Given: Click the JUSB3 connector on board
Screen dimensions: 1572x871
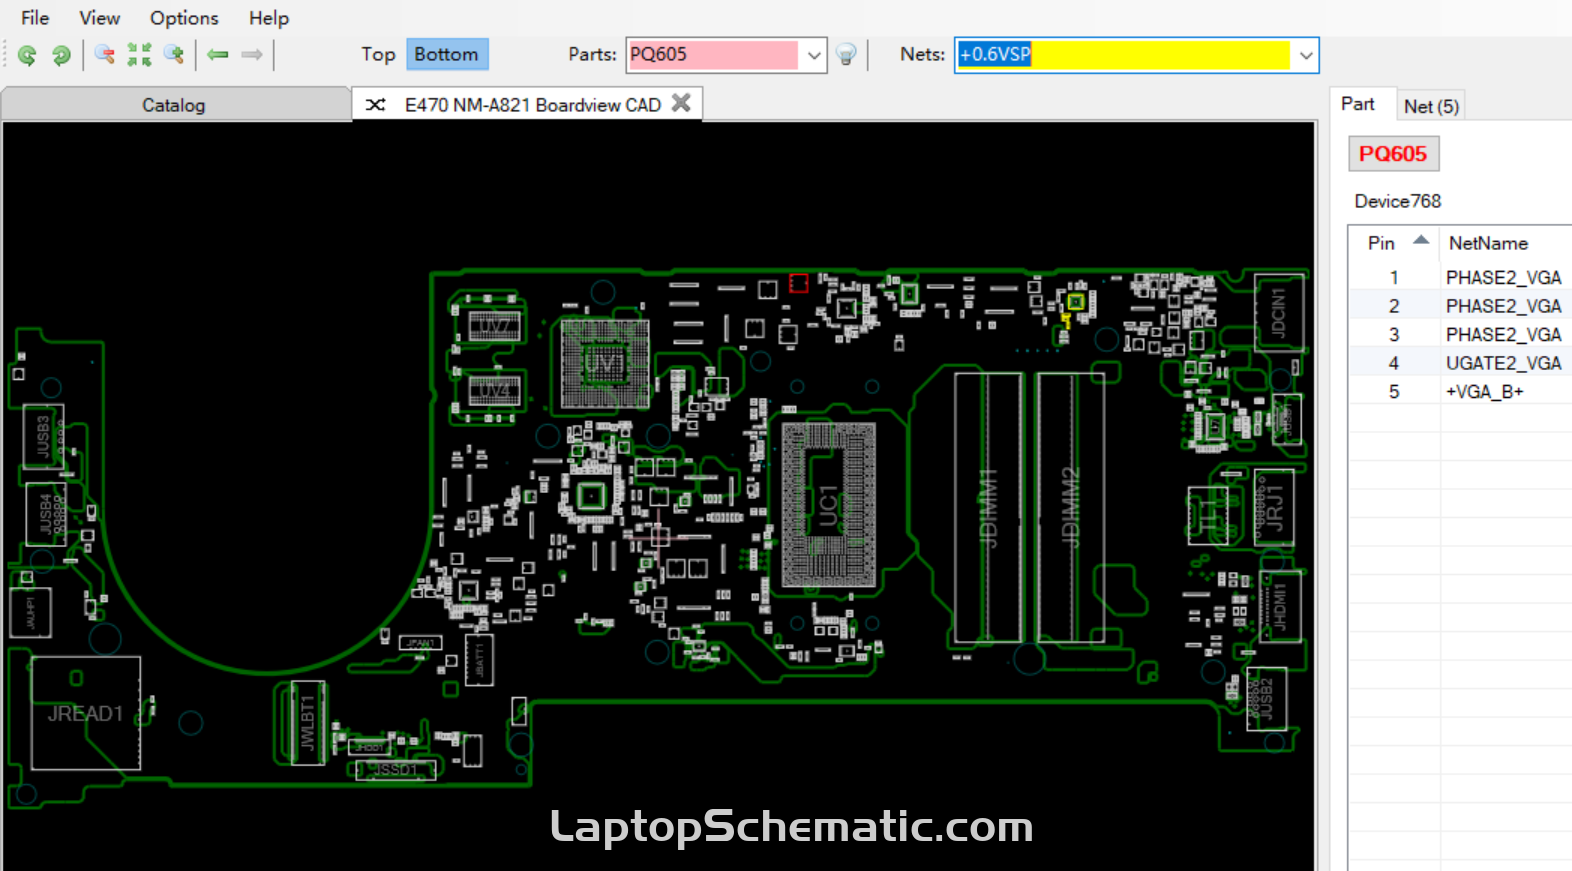Looking at the screenshot, I should 43,436.
